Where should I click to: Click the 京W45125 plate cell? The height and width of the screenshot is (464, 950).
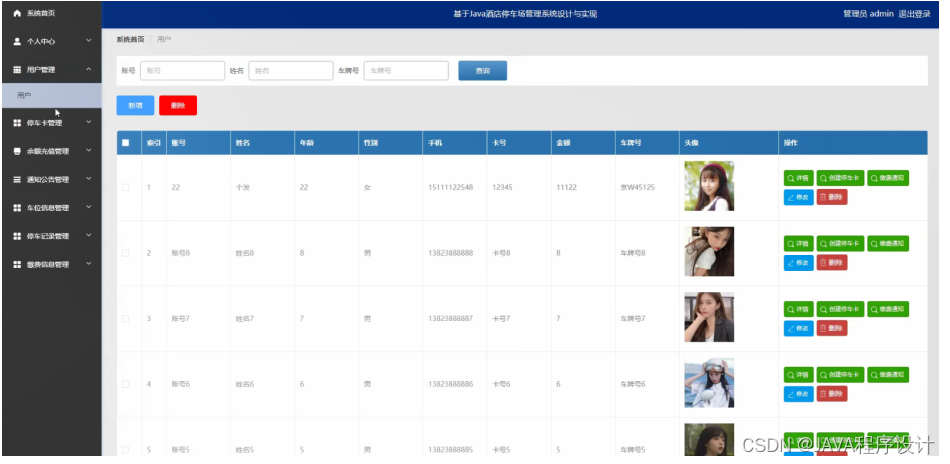tap(637, 188)
